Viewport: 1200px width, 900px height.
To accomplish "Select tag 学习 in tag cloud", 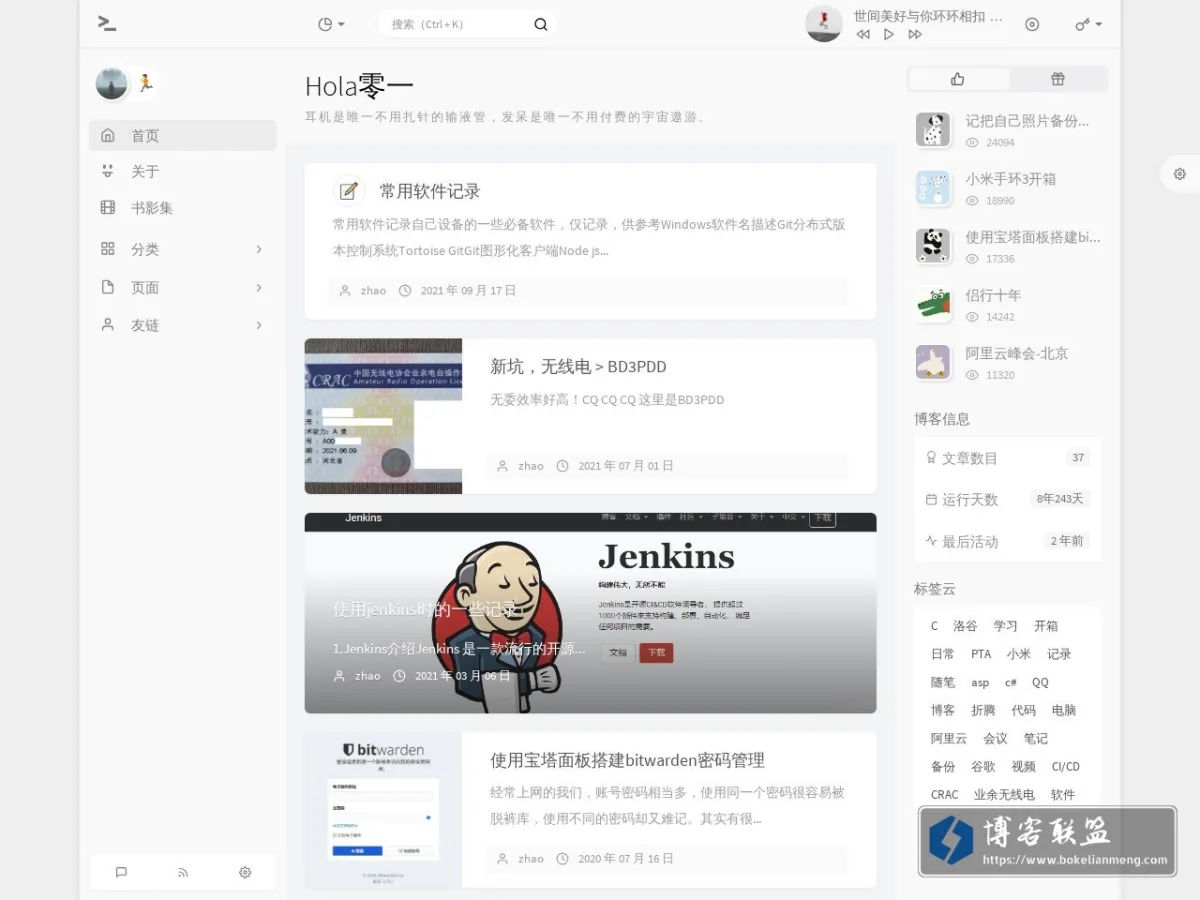I will pyautogui.click(x=1005, y=626).
